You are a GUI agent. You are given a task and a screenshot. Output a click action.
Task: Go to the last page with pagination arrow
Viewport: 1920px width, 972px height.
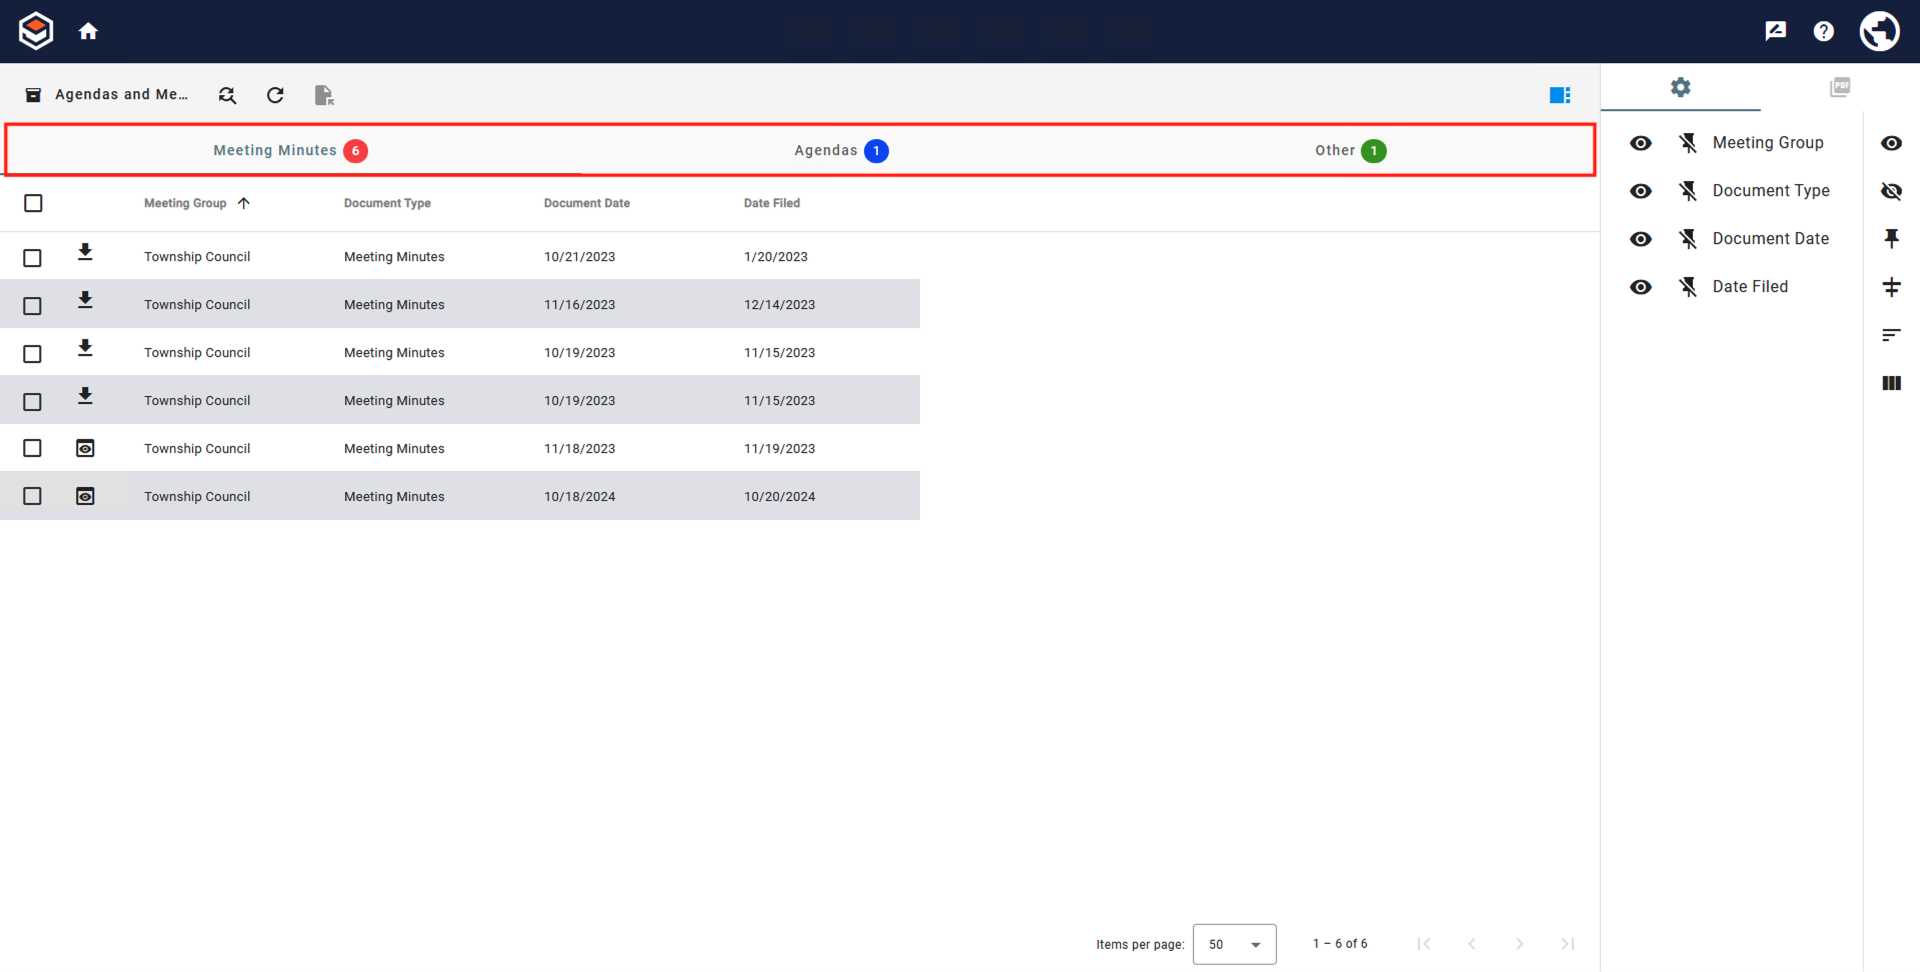tap(1567, 944)
